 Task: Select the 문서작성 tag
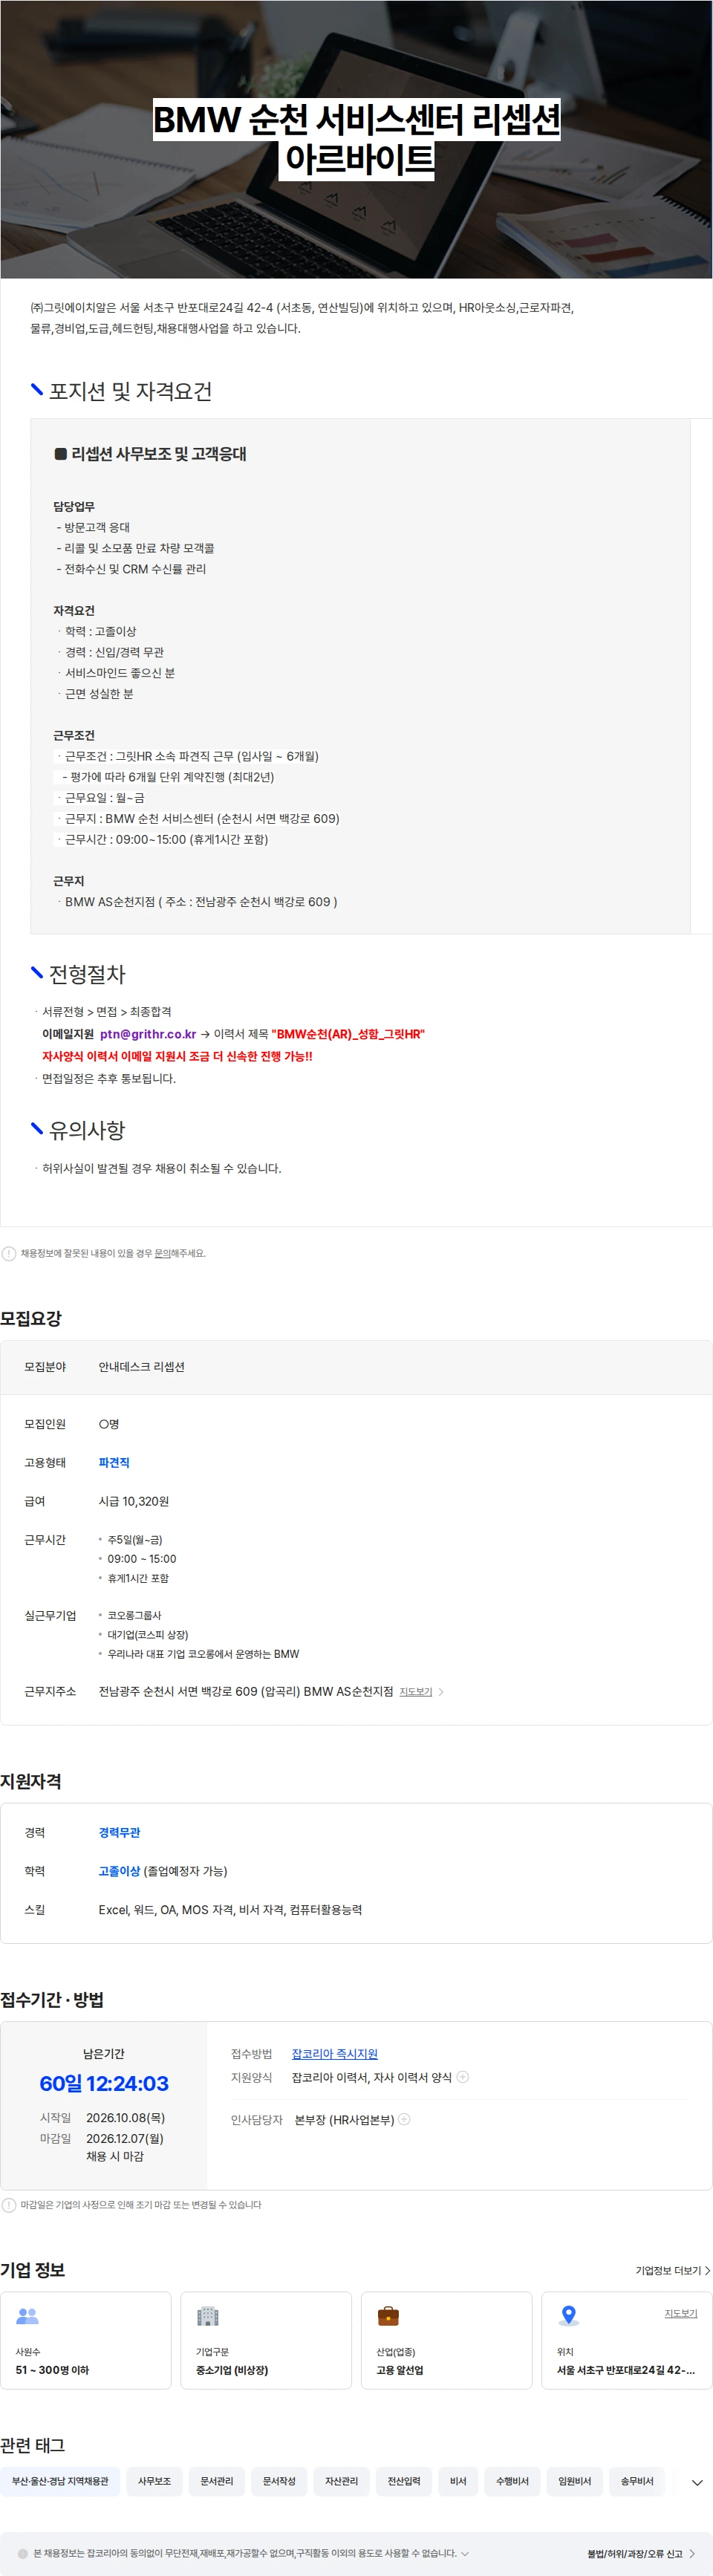coord(279,2481)
